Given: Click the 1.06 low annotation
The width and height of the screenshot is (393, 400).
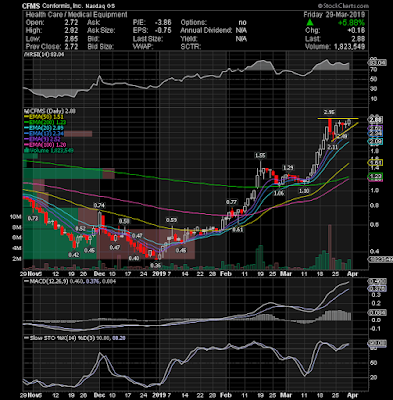Looking at the screenshot, I should (x=279, y=193).
